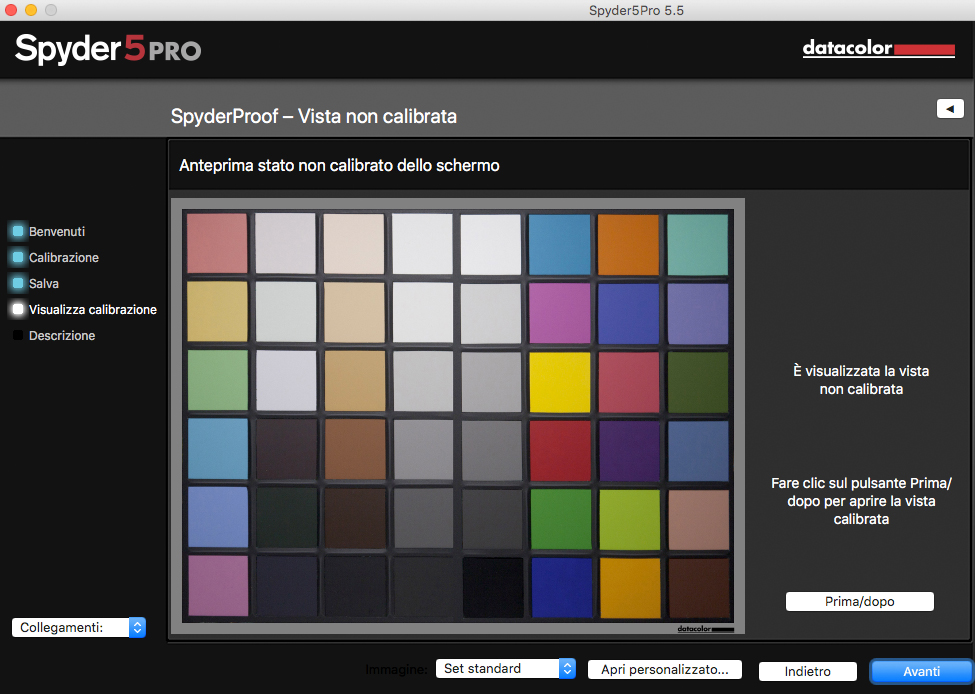Image resolution: width=975 pixels, height=694 pixels.
Task: Click the back arrow icon at top right
Action: click(950, 109)
